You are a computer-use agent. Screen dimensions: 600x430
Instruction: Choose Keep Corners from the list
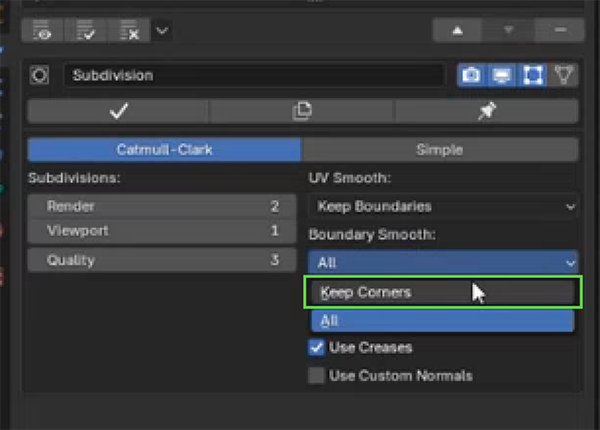tap(442, 292)
